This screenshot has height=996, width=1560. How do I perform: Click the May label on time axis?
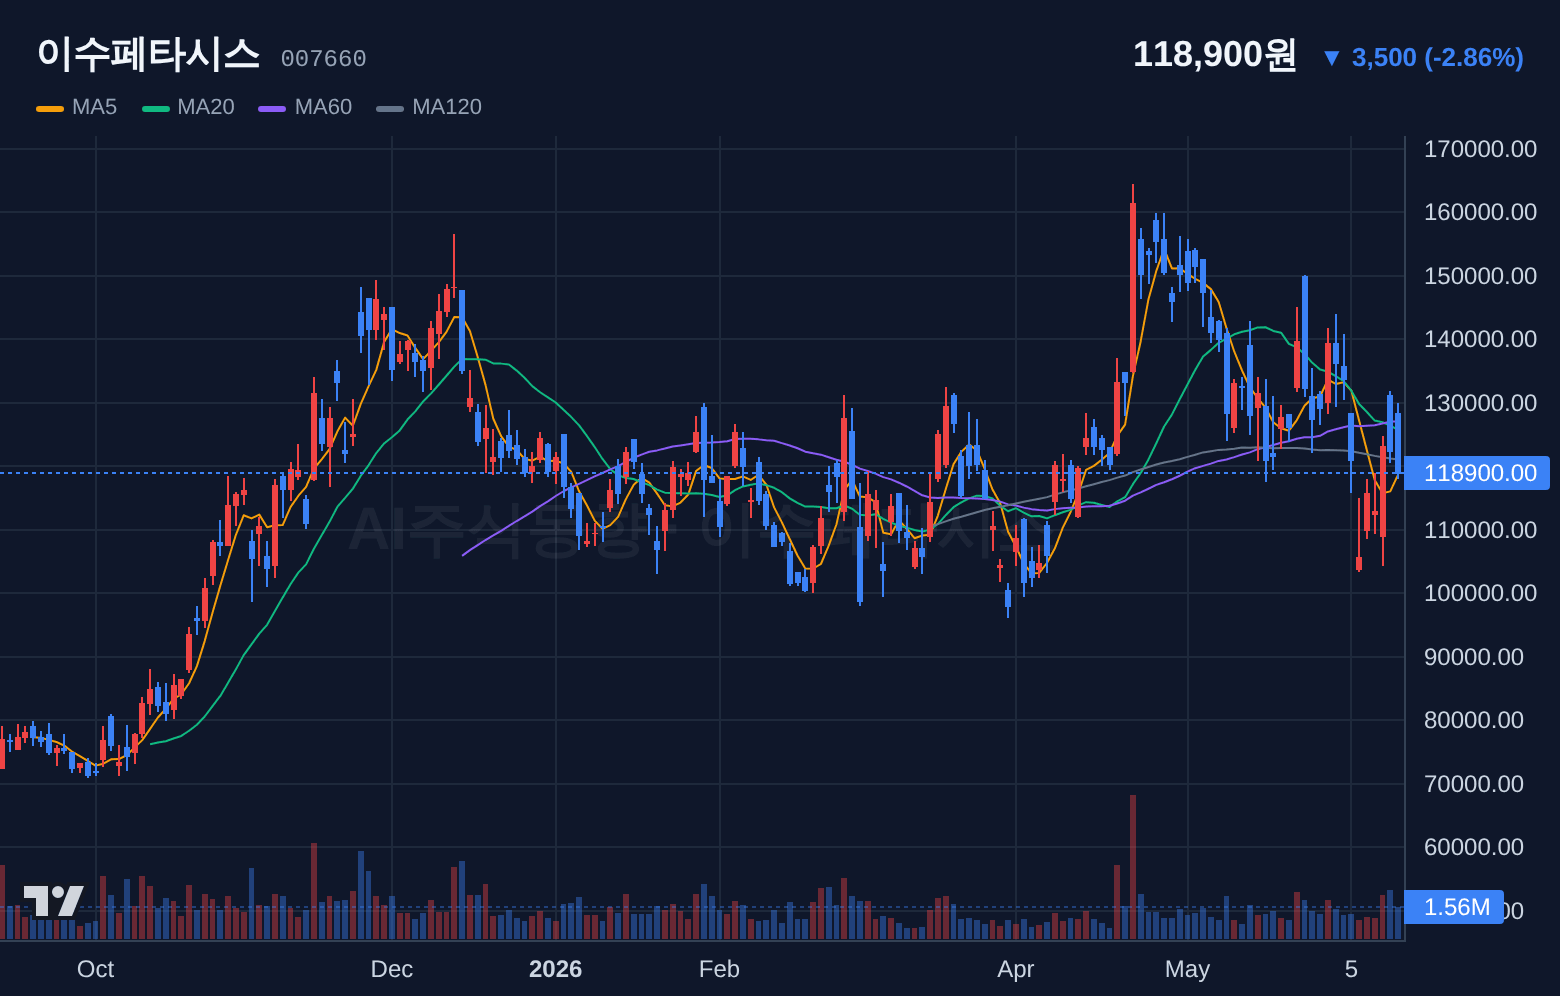point(1187,969)
